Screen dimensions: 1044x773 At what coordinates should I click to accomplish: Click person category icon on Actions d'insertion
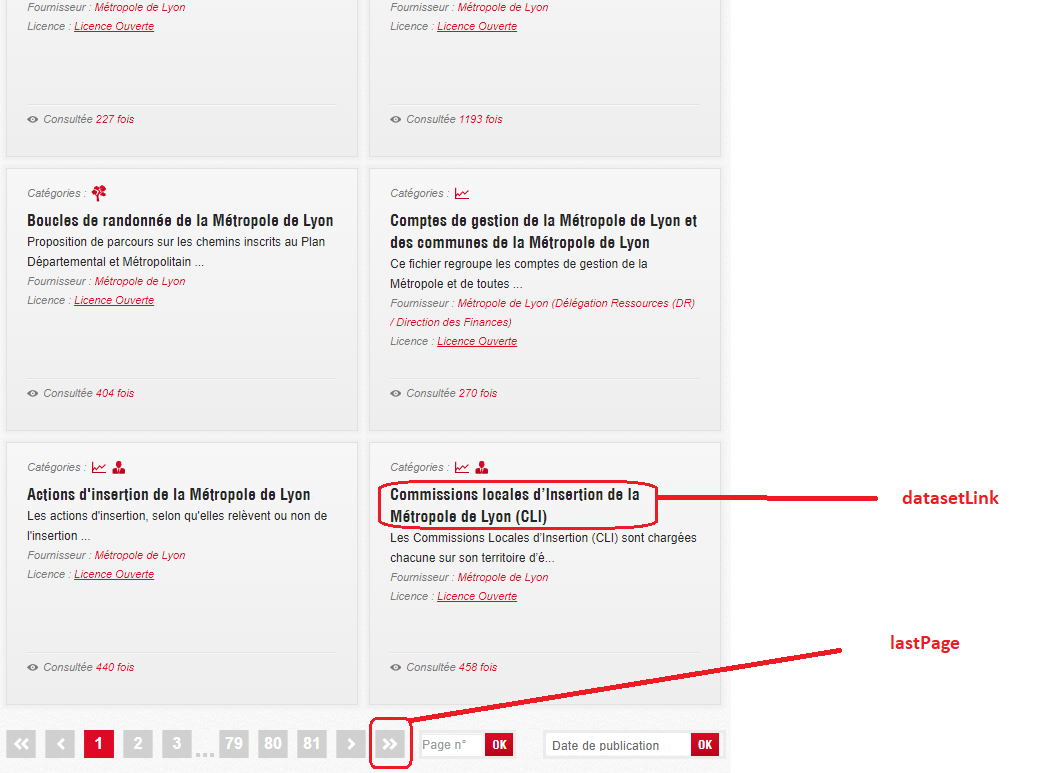[x=119, y=467]
